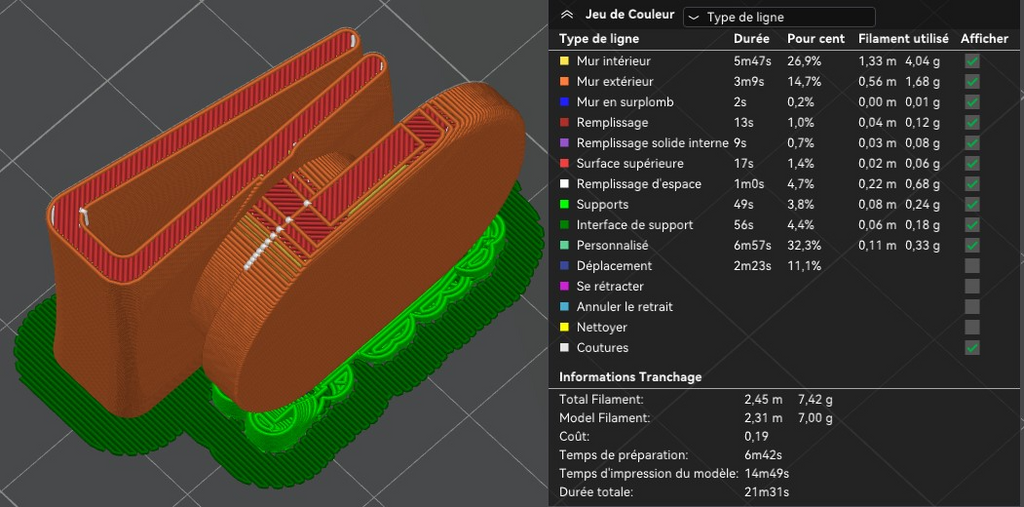Click the magenta Se rétracter swatch
The image size is (1024, 507).
pos(564,286)
